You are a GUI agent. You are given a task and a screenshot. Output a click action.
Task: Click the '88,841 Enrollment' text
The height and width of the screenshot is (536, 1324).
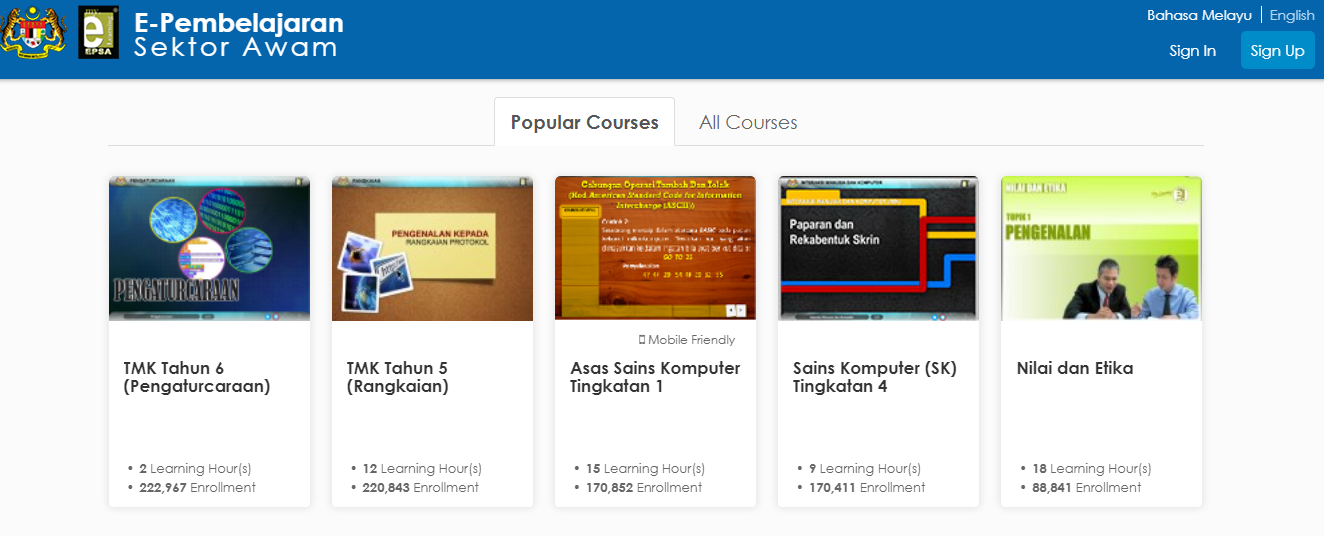[1086, 487]
